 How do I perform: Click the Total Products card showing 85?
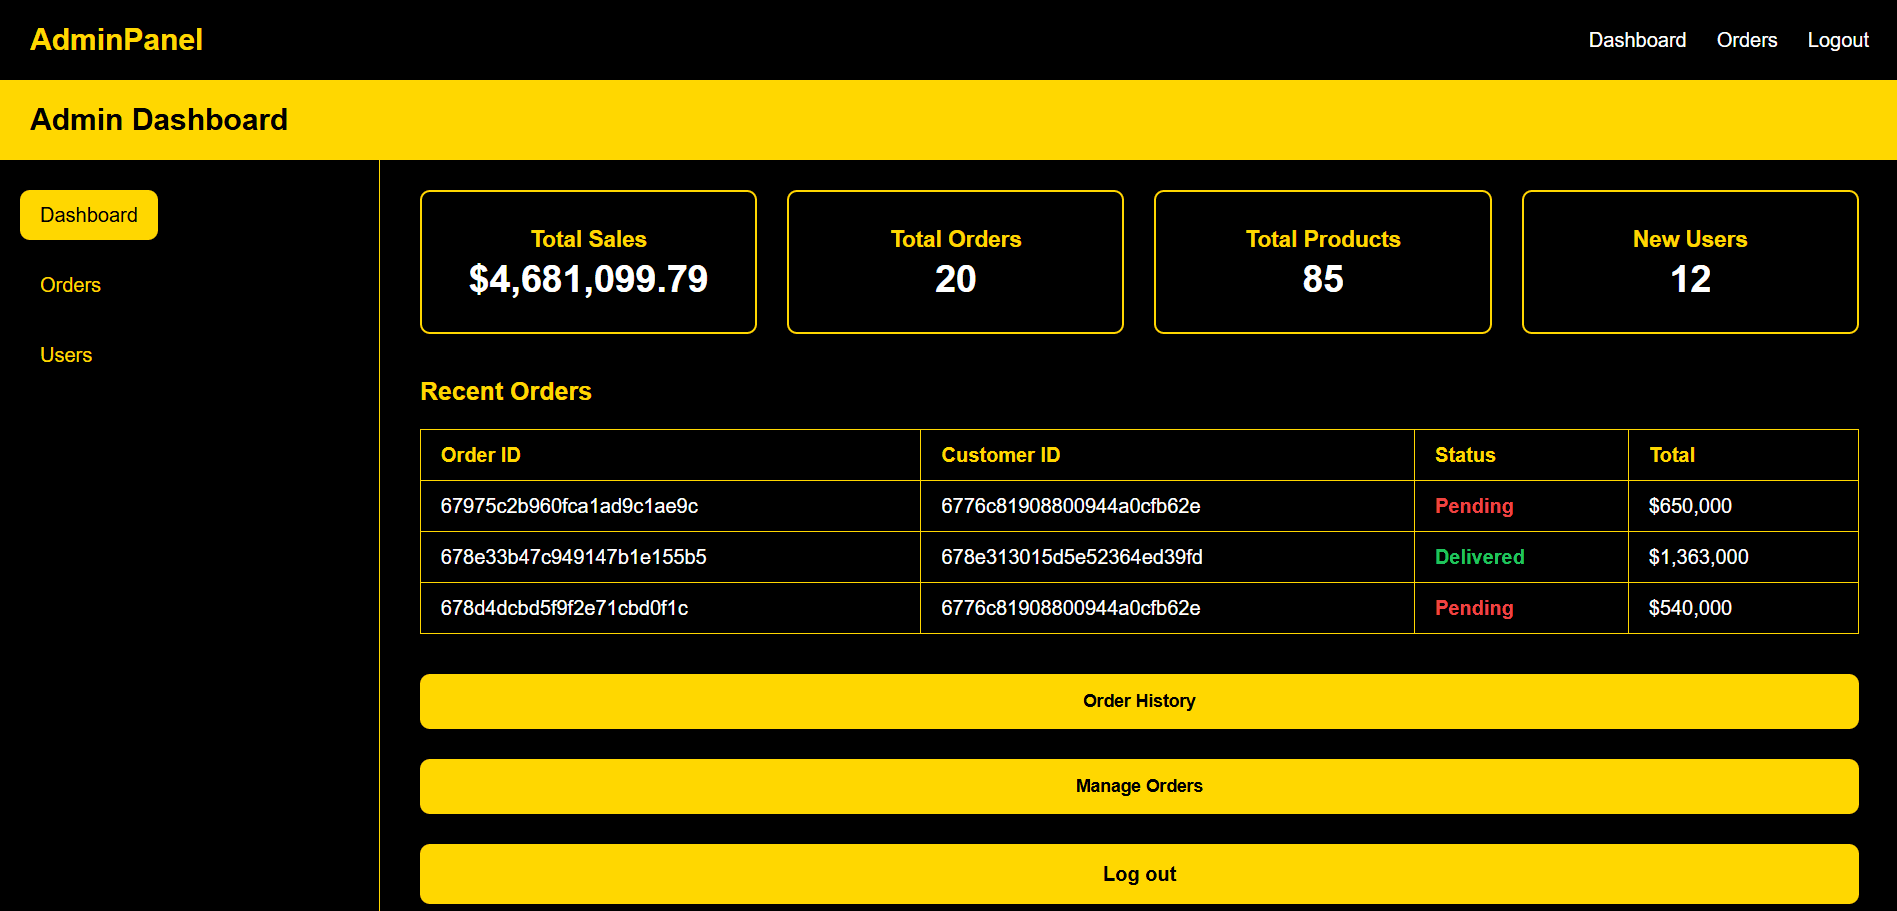click(1322, 261)
